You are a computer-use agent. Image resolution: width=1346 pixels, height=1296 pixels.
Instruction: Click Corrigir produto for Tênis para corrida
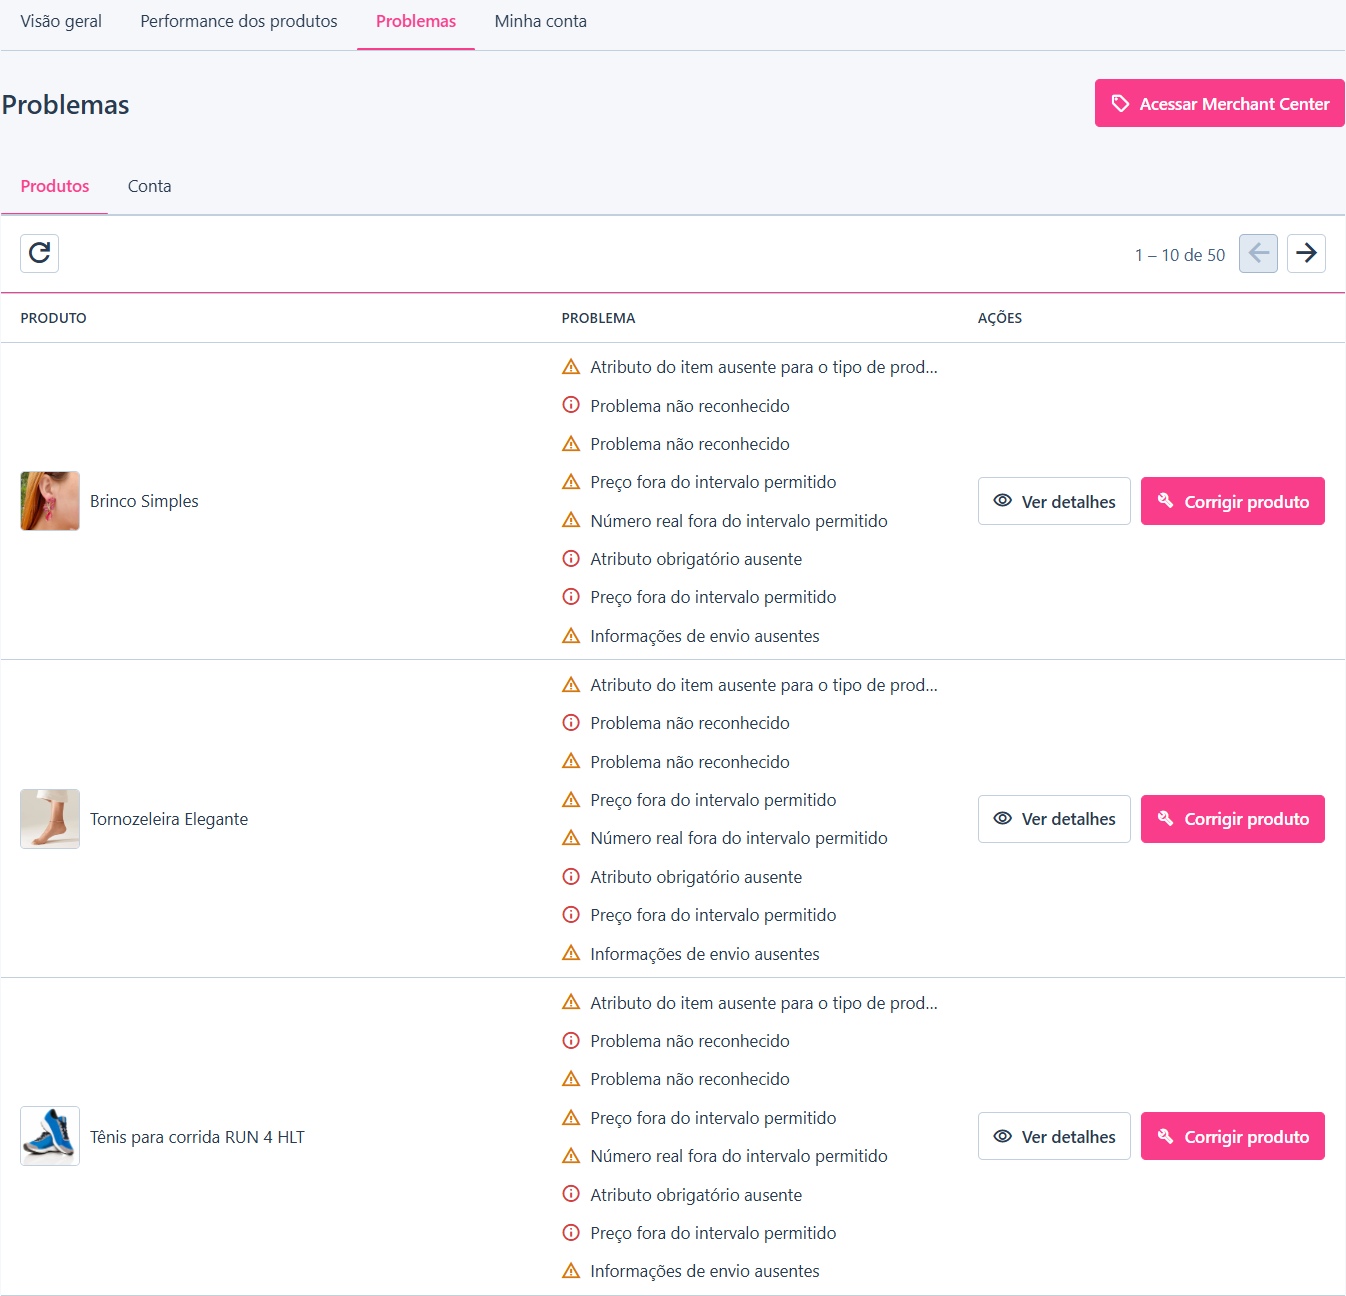click(x=1232, y=1136)
